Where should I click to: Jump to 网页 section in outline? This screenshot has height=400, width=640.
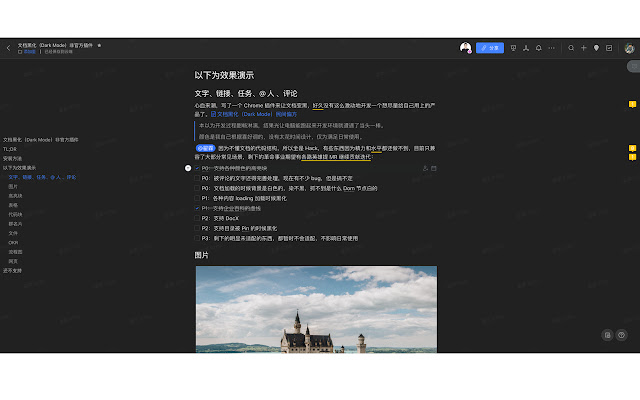(x=13, y=261)
